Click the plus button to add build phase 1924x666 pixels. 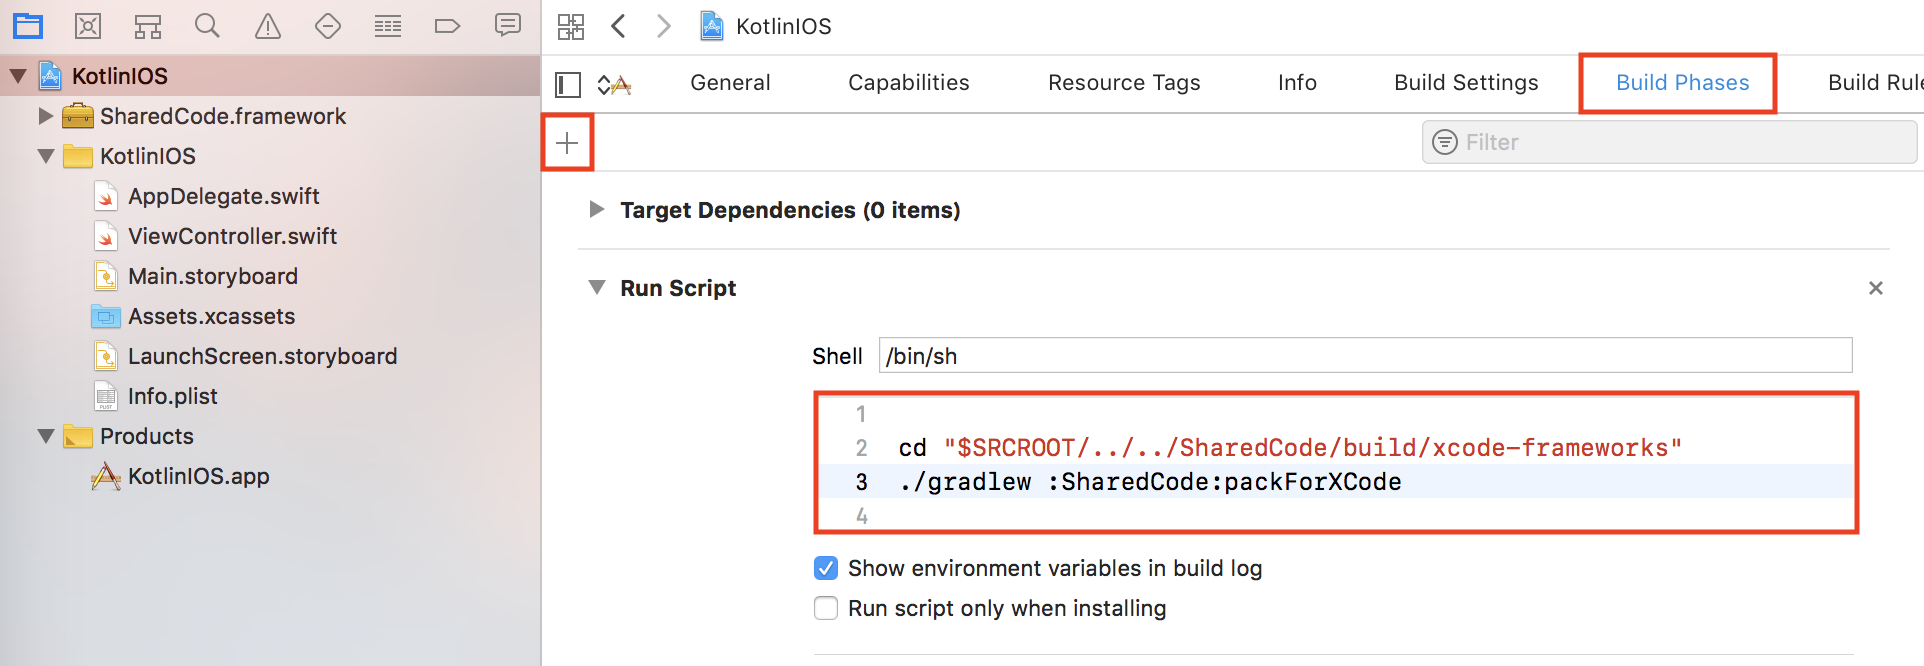567,143
